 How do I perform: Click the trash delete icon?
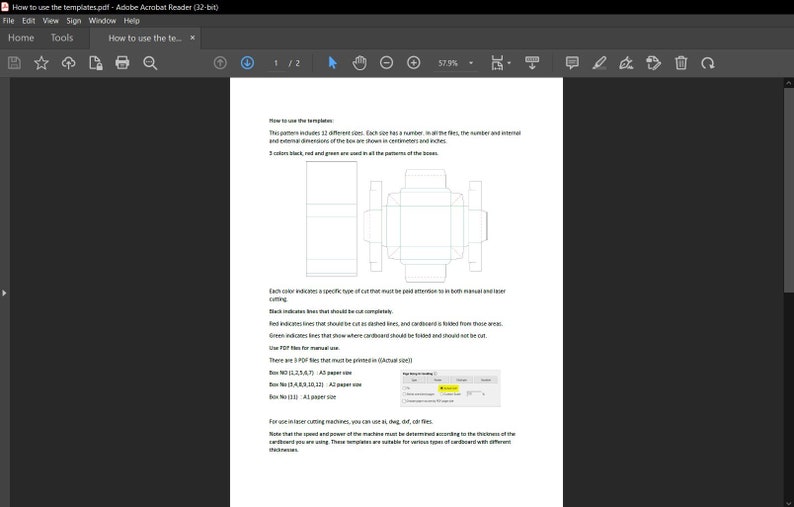pos(681,63)
